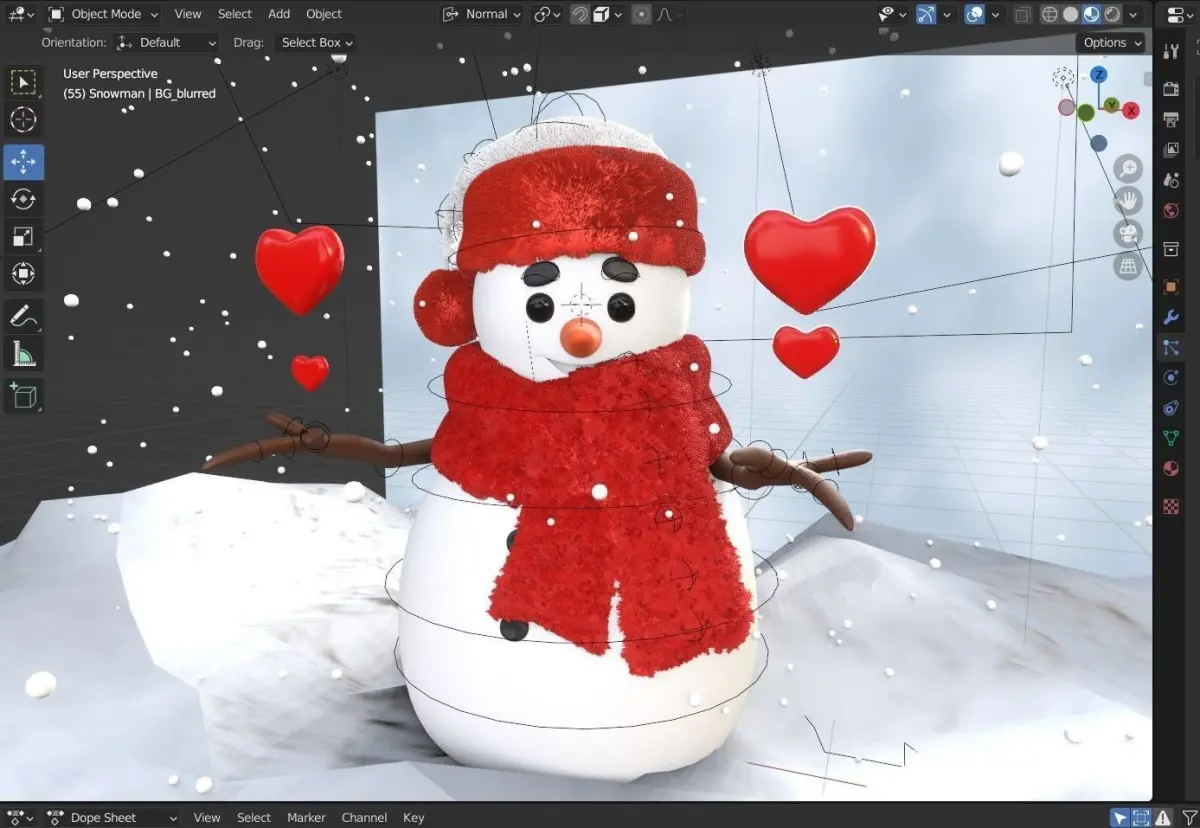Open the World properties tab
Screen dimensions: 1200x828
[1171, 210]
